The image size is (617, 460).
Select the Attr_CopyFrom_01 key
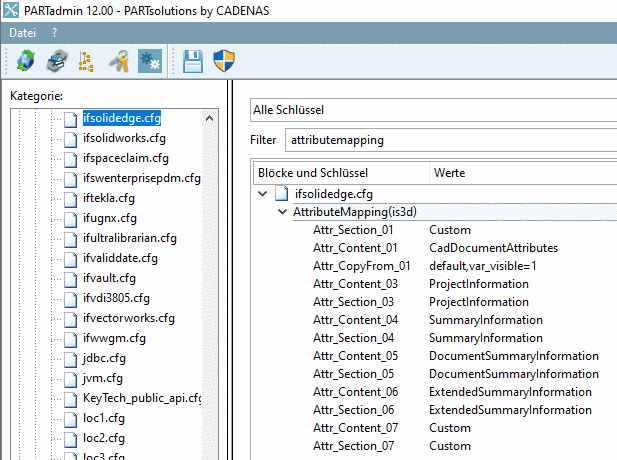pyautogui.click(x=362, y=266)
